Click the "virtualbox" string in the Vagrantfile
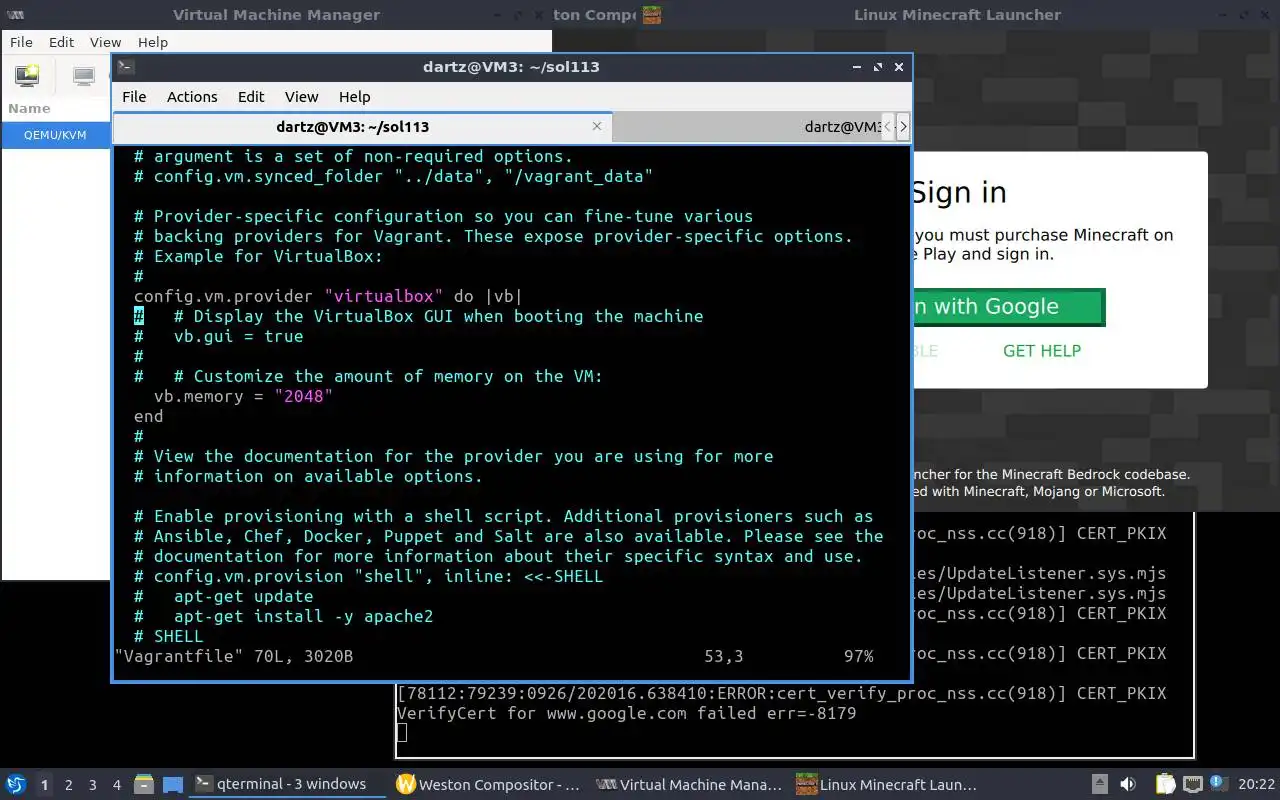 (383, 296)
